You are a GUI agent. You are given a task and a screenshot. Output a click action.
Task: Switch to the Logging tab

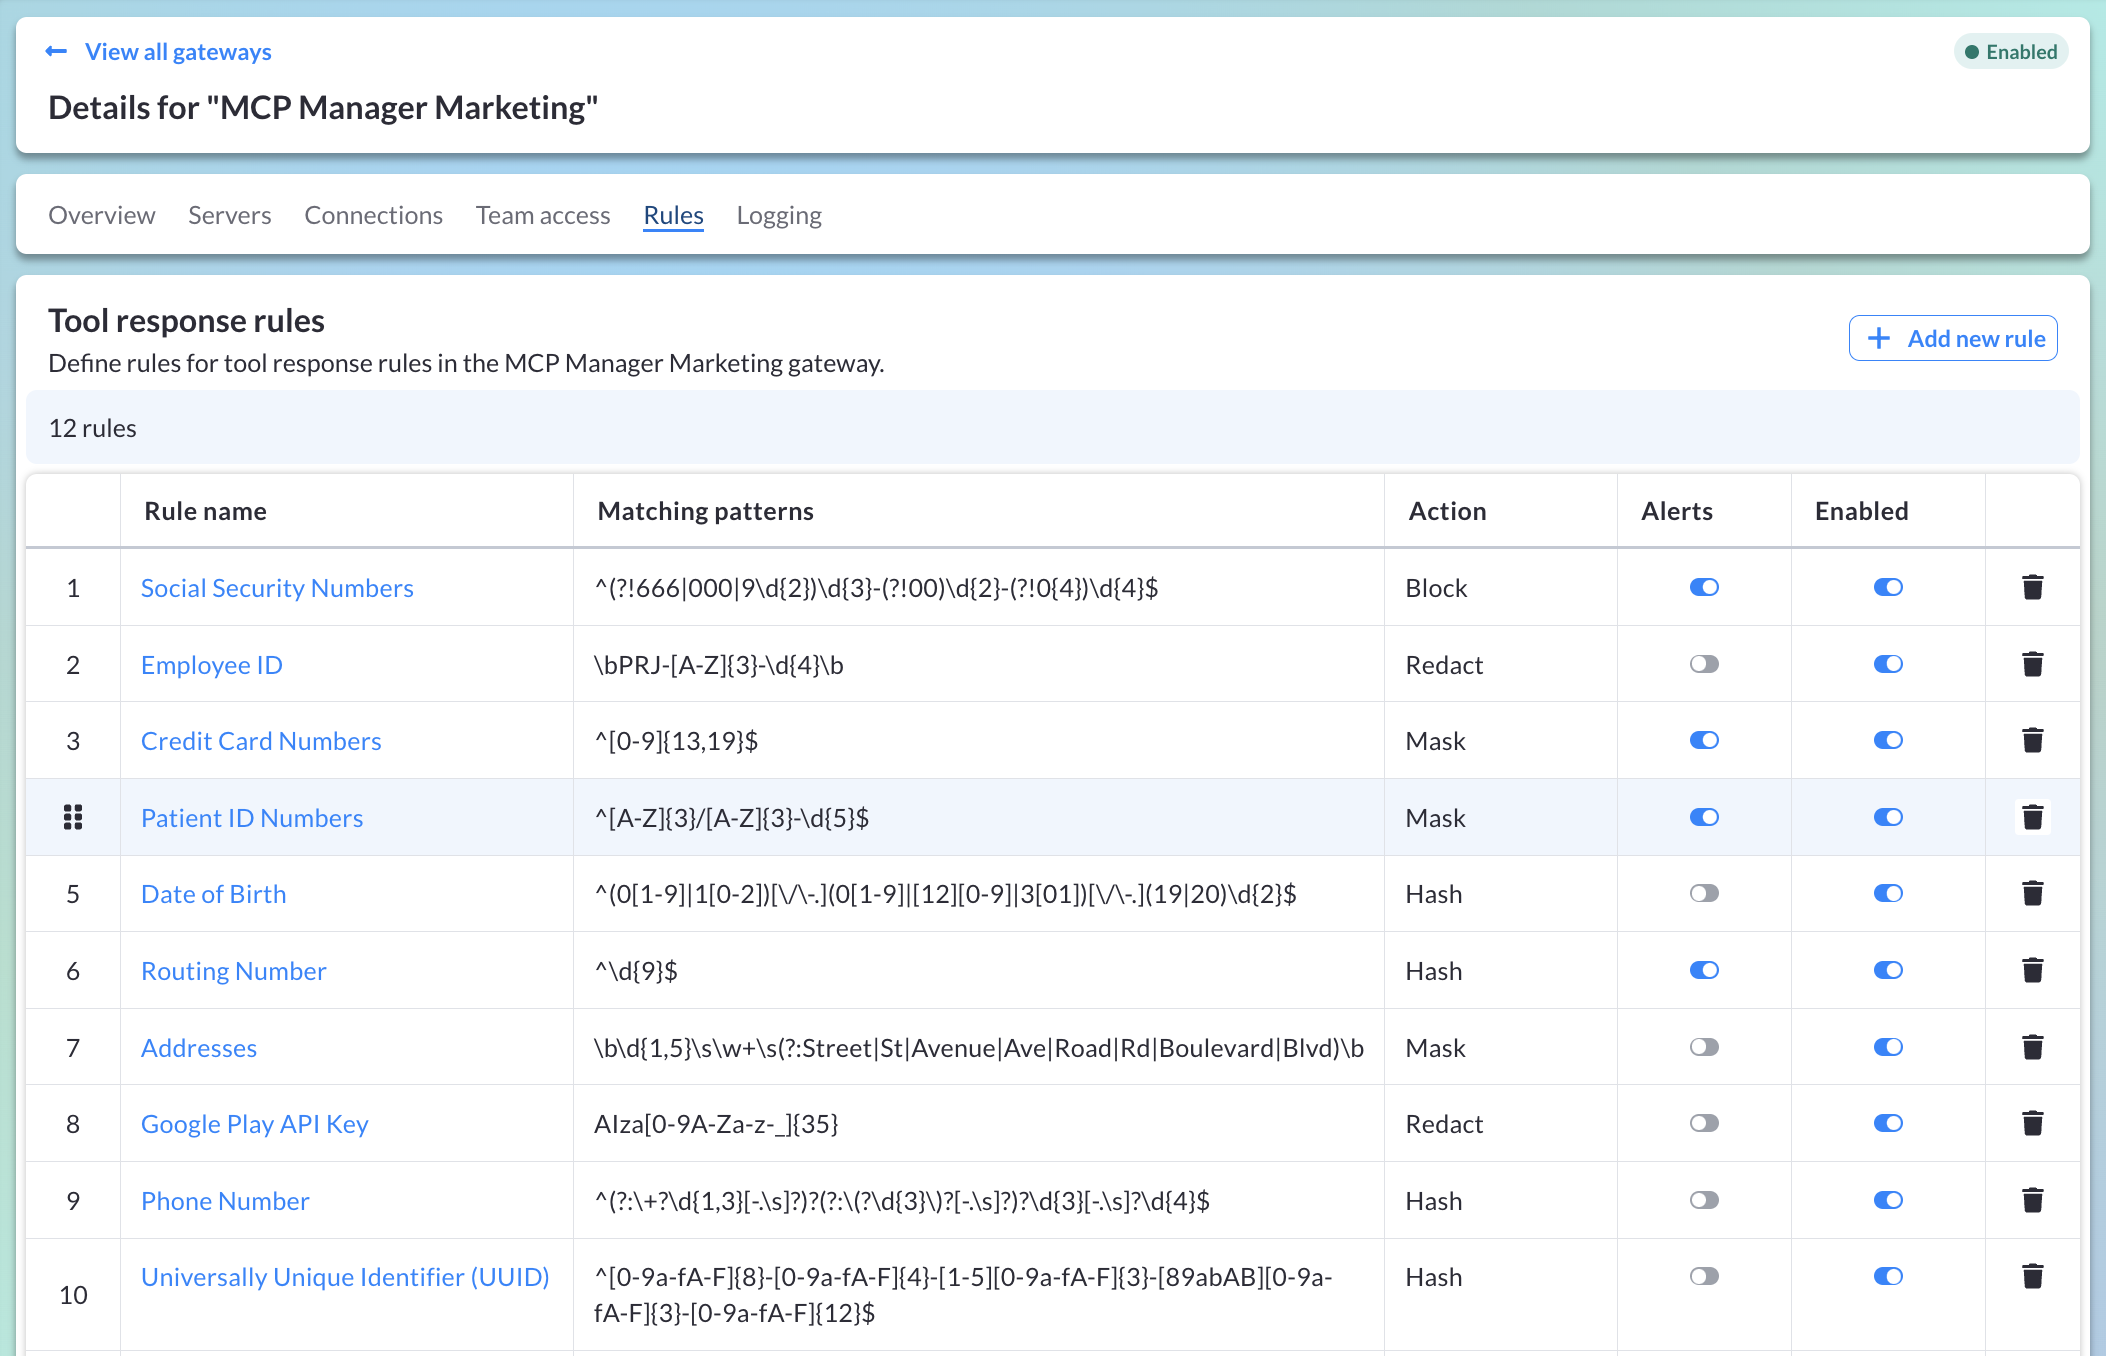point(778,215)
